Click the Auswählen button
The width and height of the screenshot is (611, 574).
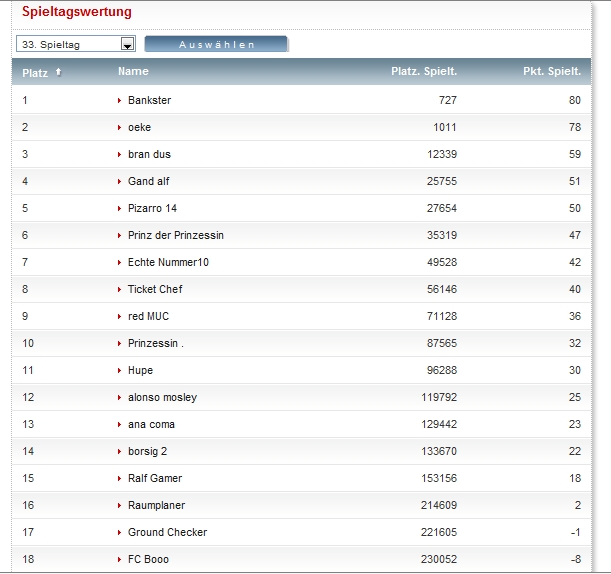216,44
